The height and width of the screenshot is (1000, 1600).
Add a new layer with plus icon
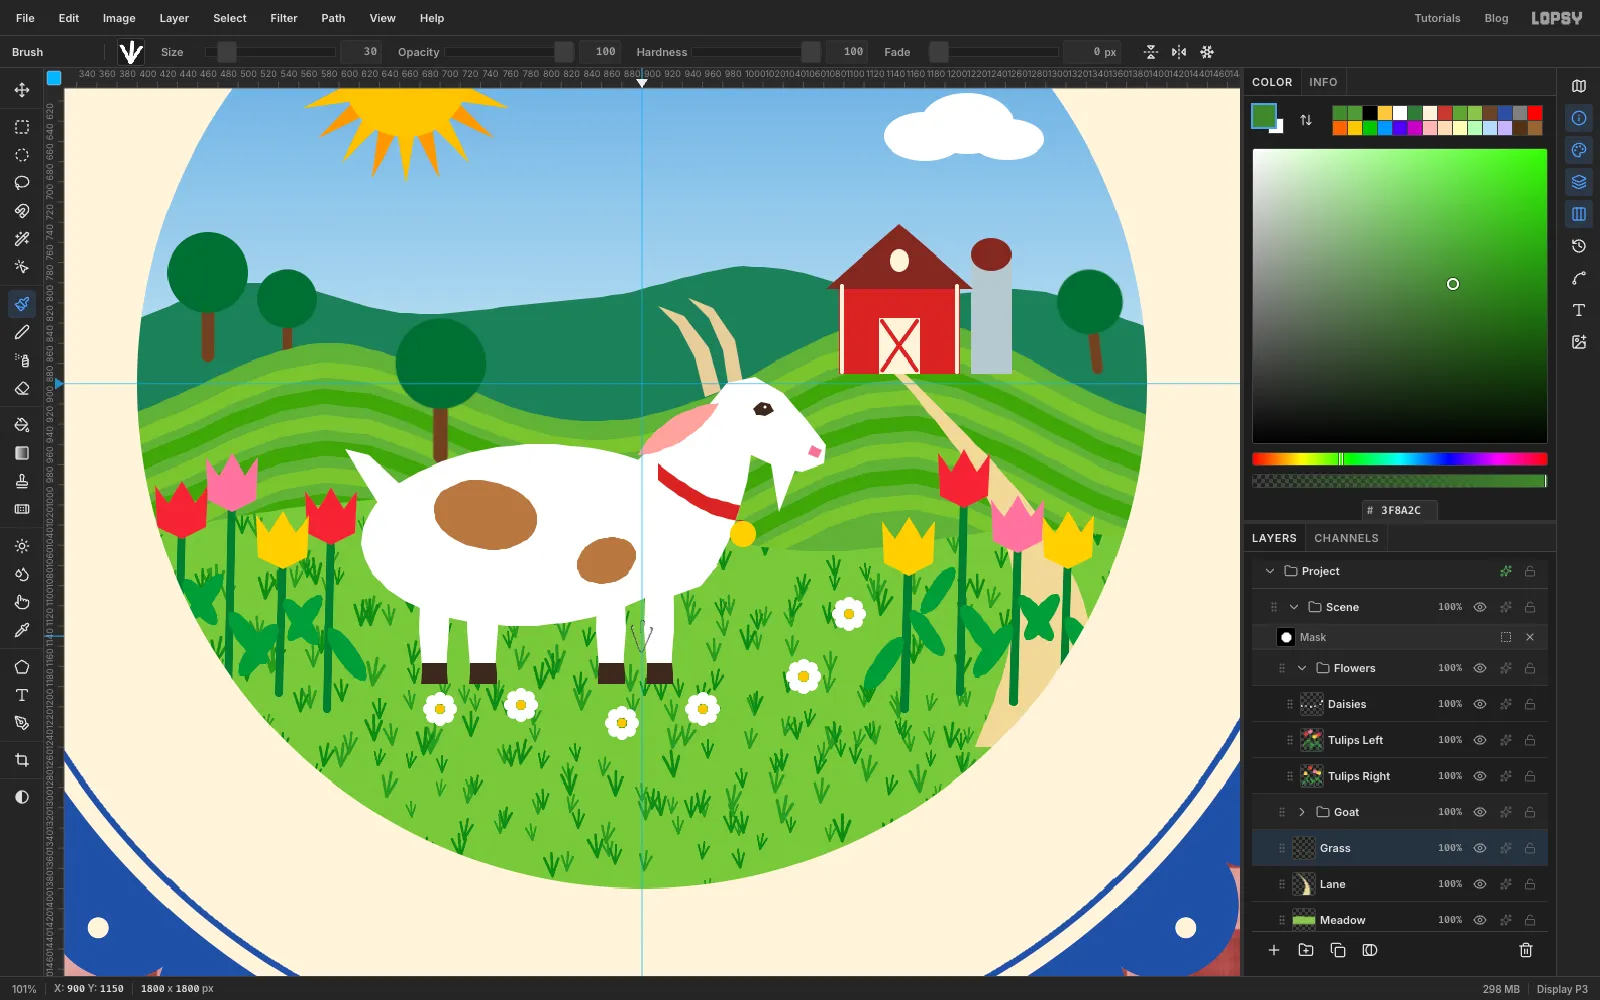click(1274, 950)
